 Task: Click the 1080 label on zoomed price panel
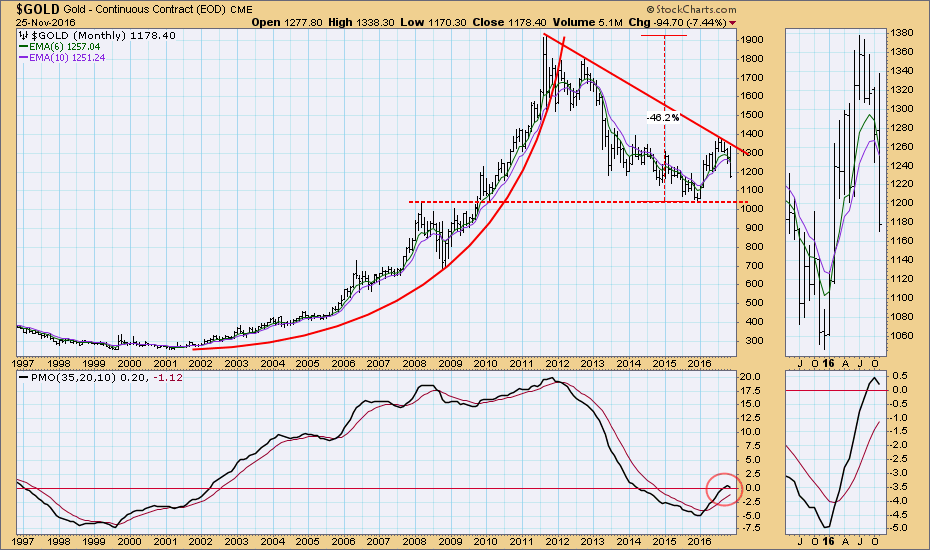pos(902,317)
